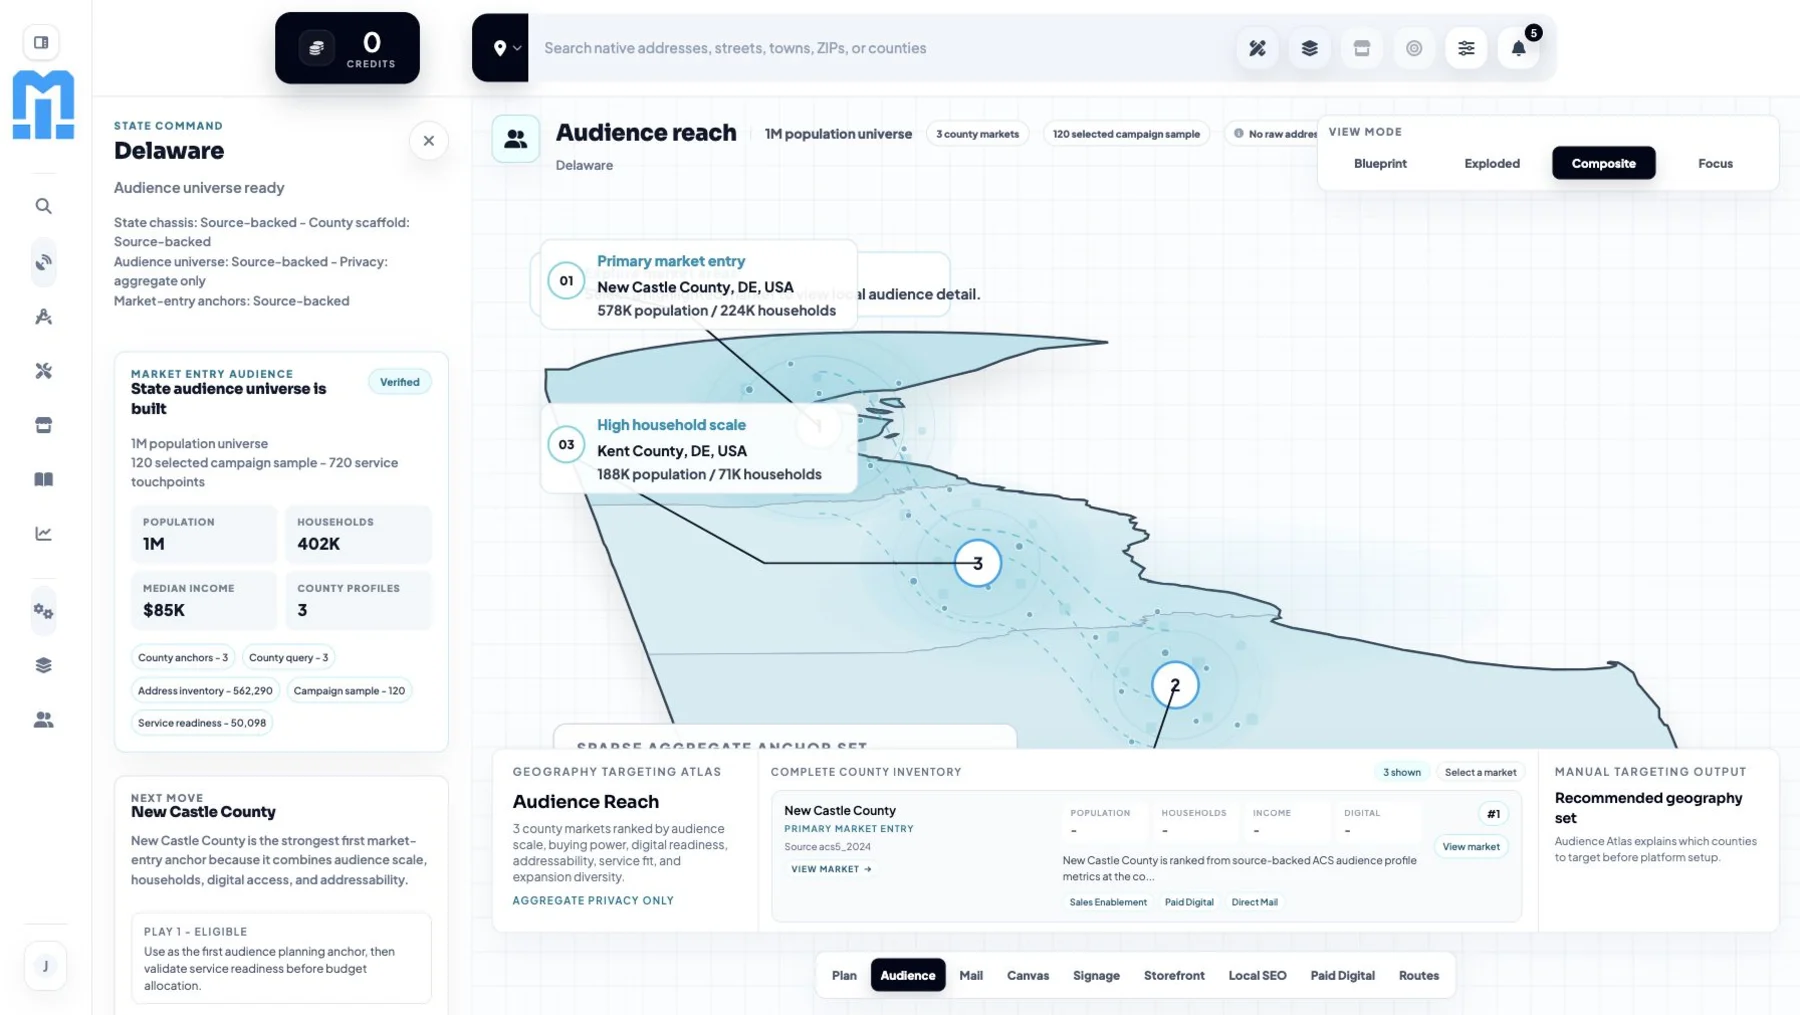
Task: Click the Sales Enablement tag
Action: [1108, 902]
